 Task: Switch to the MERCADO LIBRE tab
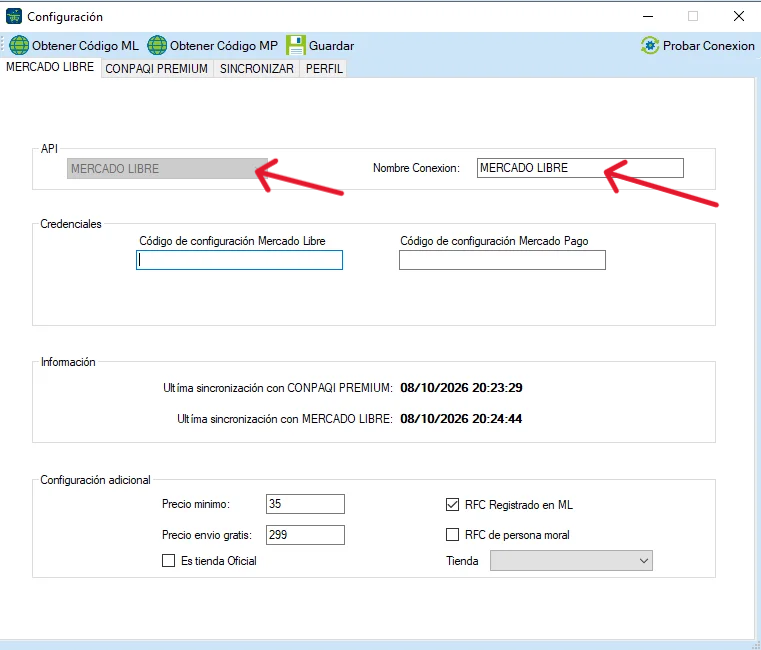click(50, 67)
